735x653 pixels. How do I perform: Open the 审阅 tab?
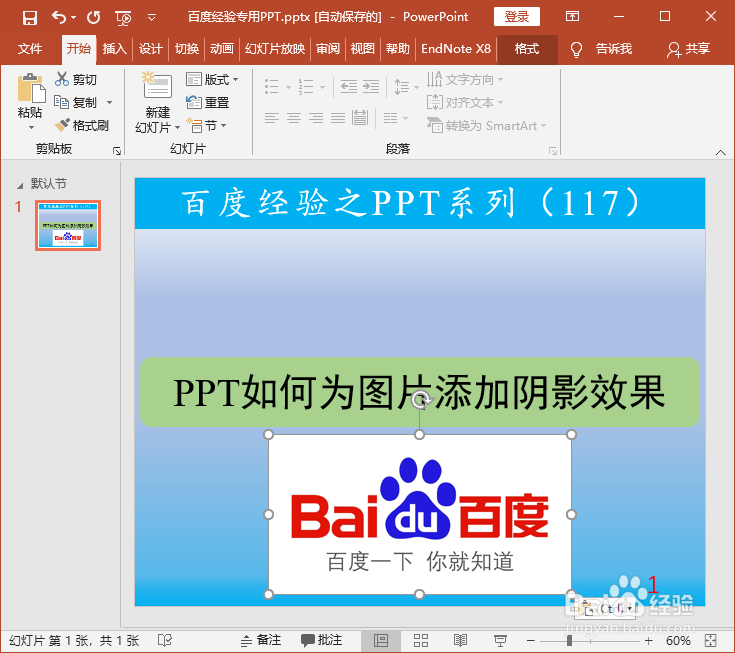(x=327, y=49)
